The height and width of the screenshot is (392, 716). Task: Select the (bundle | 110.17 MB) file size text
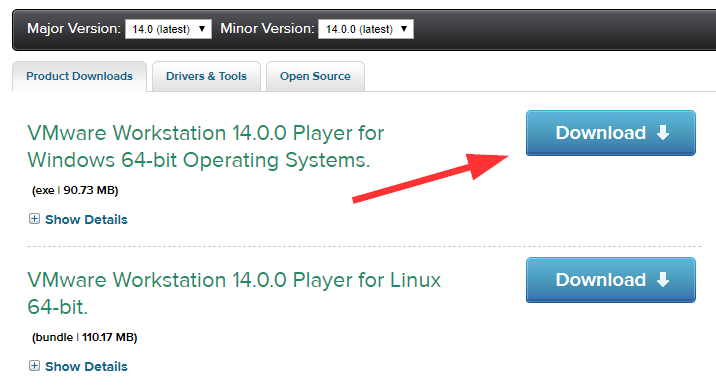84,338
